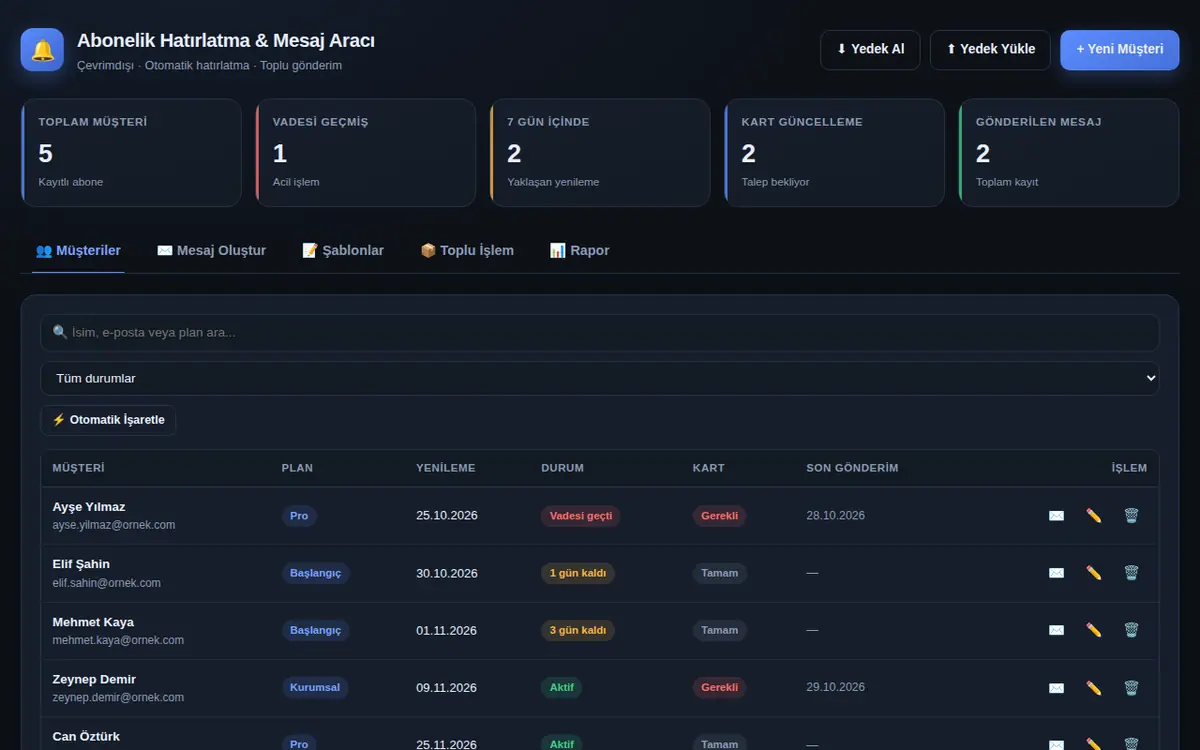This screenshot has width=1200, height=750.
Task: Send message to Ayşe Yılmaz via envelope icon
Action: pyautogui.click(x=1056, y=516)
